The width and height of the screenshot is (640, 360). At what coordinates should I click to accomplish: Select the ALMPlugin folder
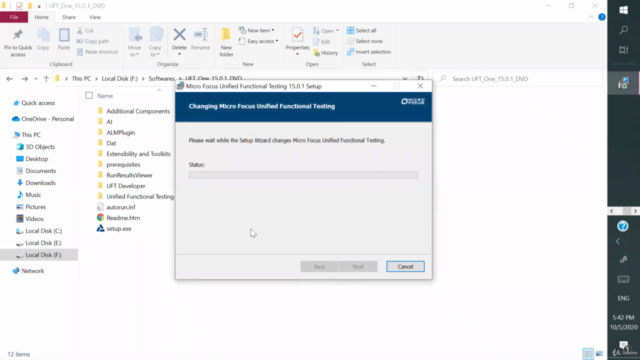(x=120, y=133)
